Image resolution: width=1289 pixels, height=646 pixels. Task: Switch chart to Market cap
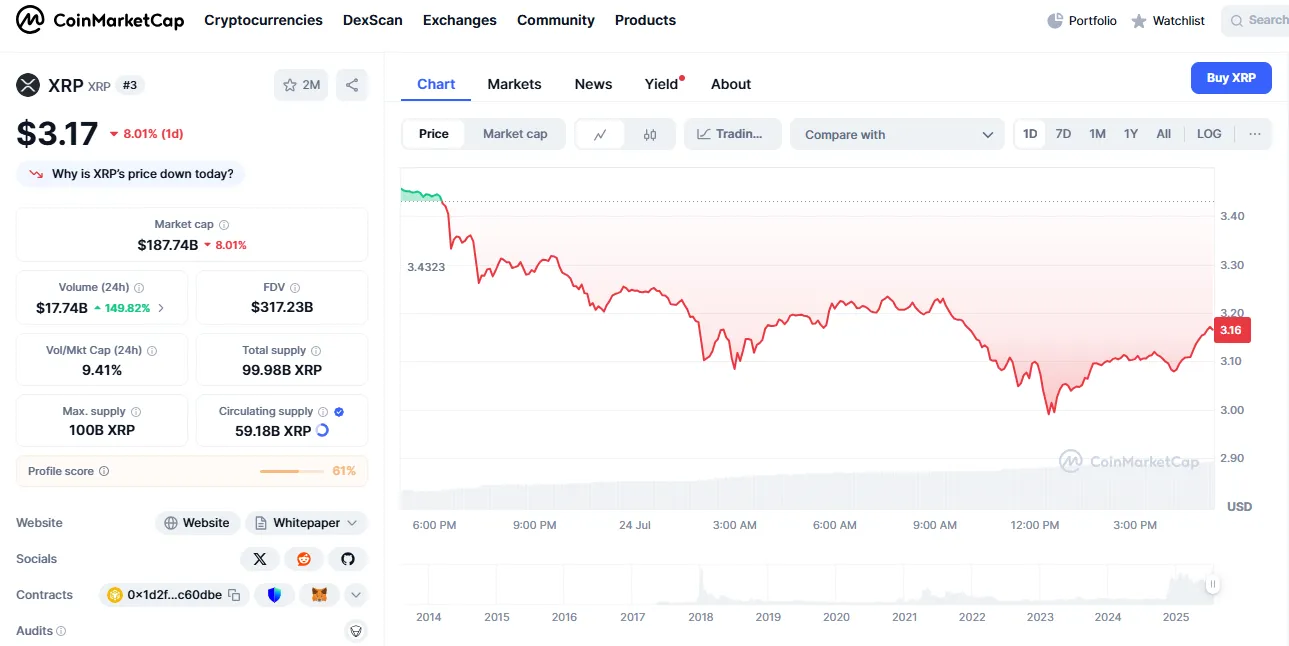(x=515, y=134)
